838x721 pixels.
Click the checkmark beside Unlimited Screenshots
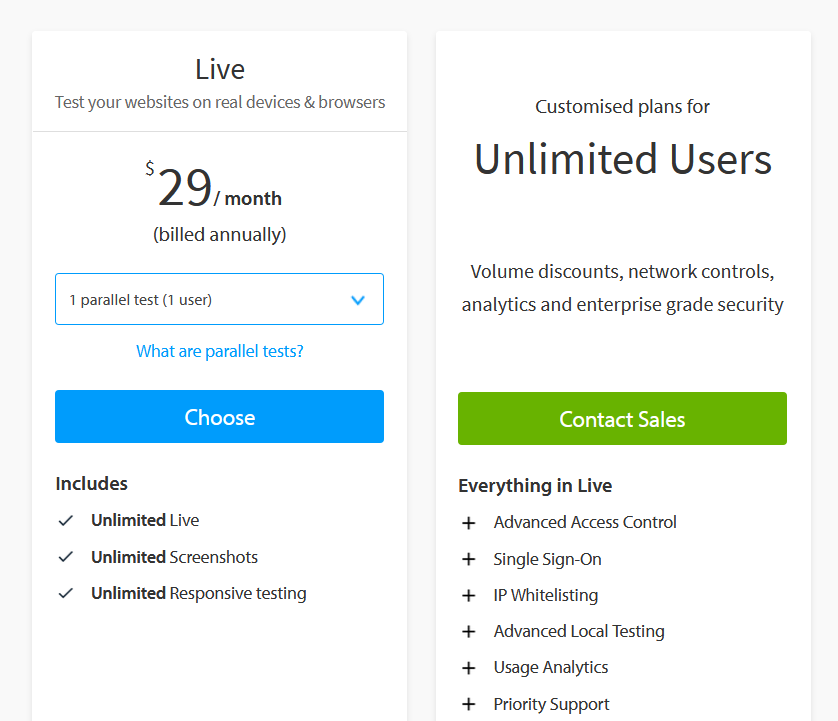[66, 557]
